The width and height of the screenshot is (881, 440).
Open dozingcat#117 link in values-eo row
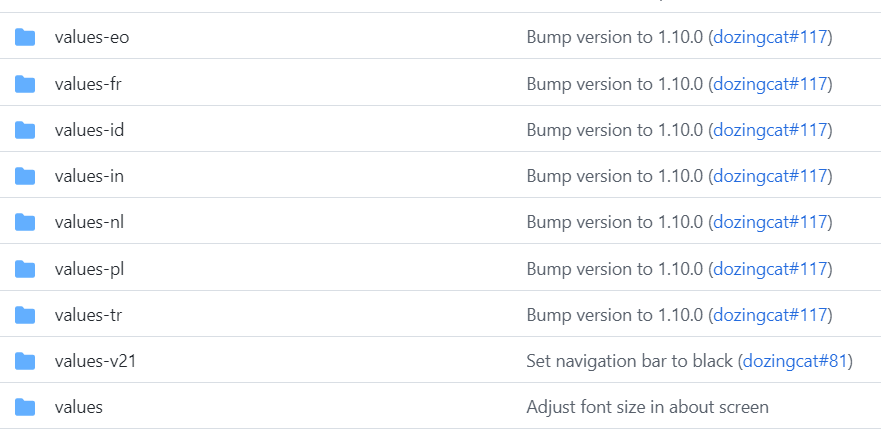[x=770, y=38]
